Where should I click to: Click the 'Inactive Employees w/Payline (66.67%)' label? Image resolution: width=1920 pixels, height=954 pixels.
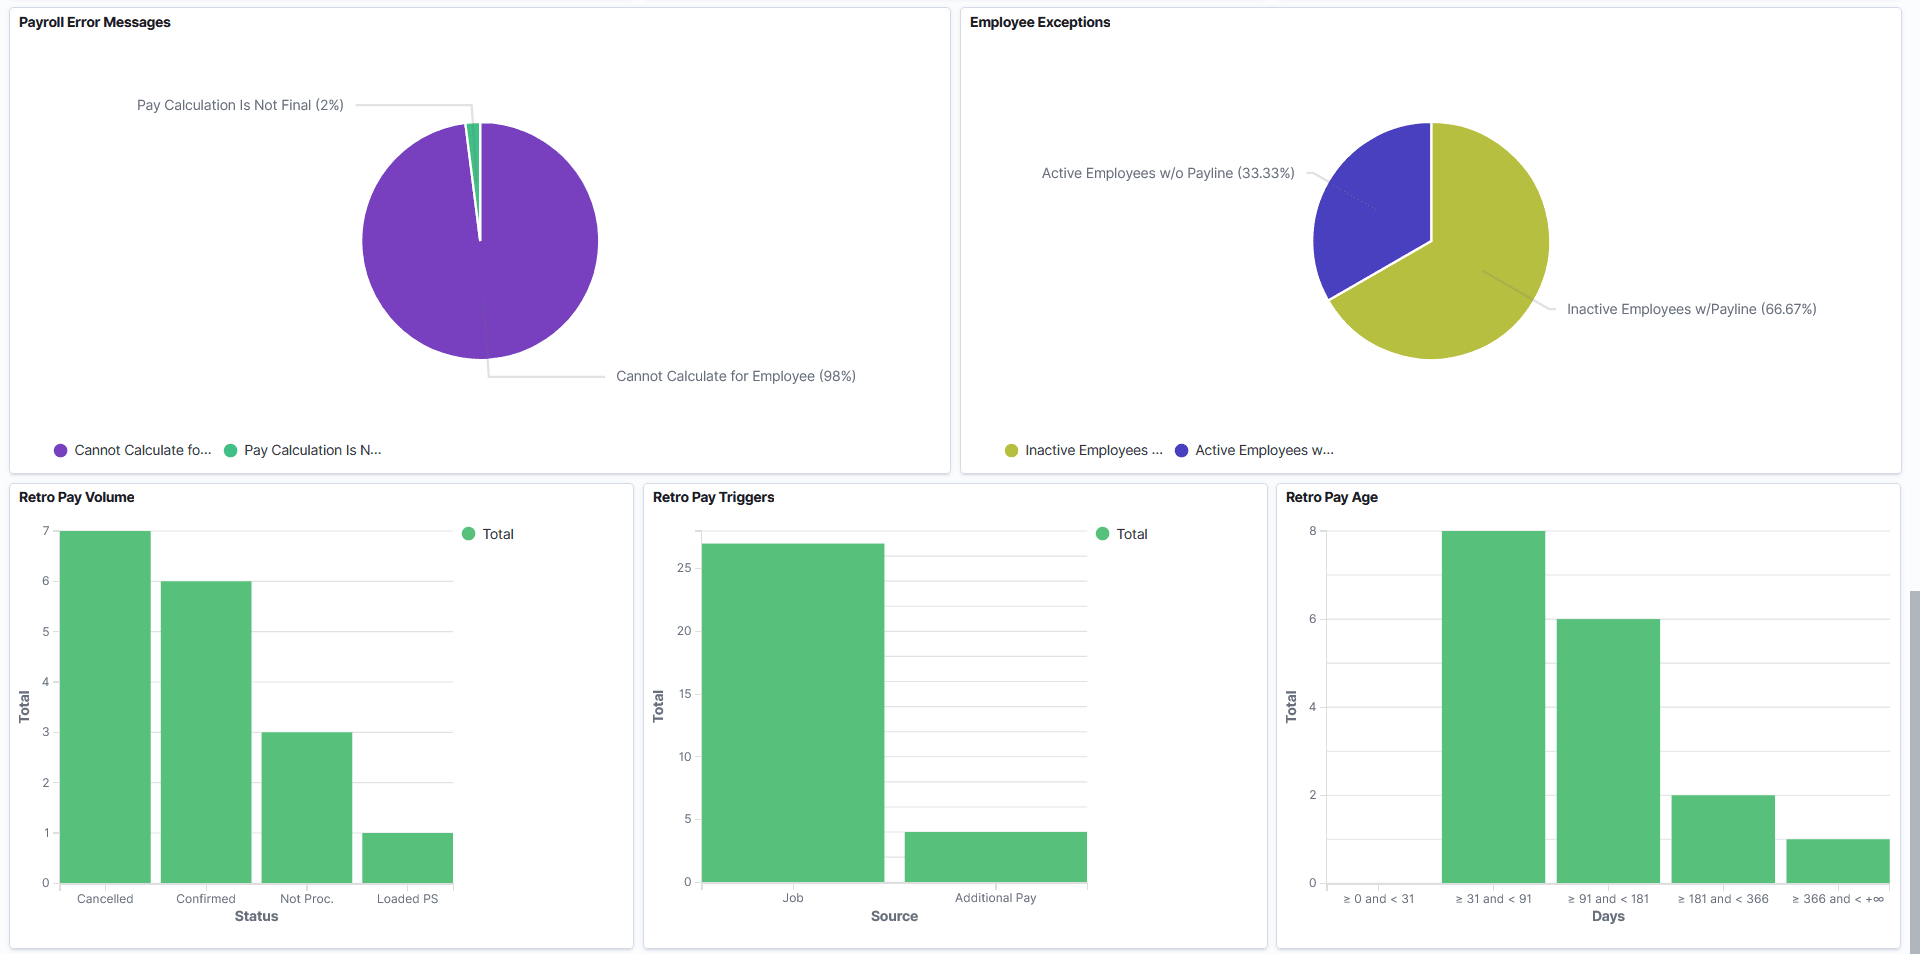pyautogui.click(x=1692, y=309)
